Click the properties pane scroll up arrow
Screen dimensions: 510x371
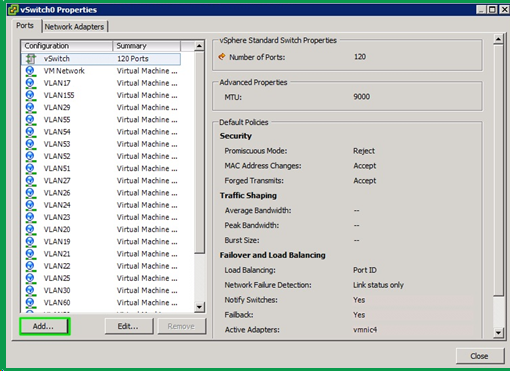click(498, 39)
